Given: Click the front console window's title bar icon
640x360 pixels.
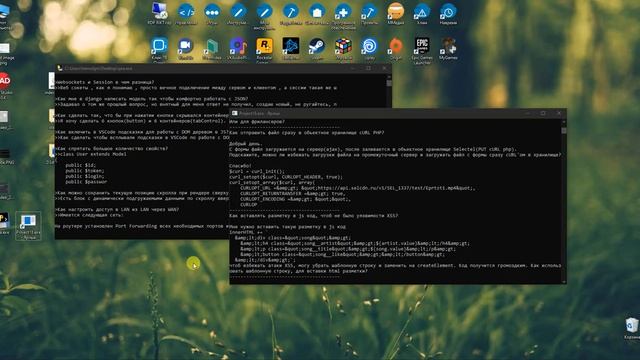Looking at the screenshot, I should 235,113.
